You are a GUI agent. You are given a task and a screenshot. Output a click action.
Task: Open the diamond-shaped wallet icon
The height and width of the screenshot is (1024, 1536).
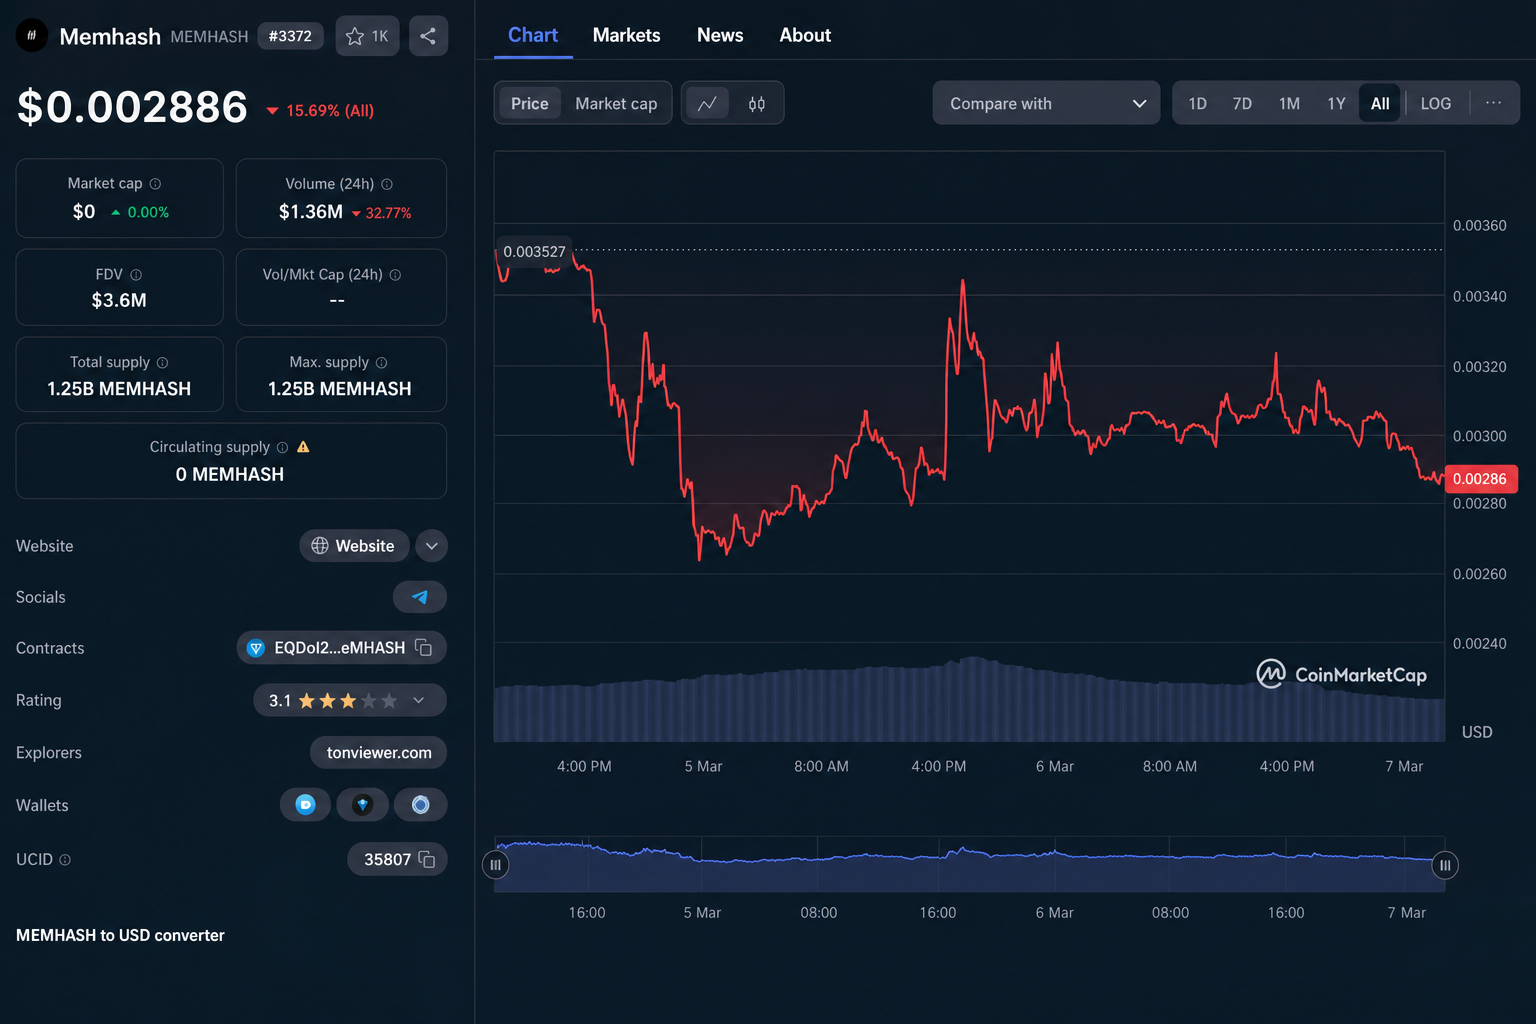[363, 805]
